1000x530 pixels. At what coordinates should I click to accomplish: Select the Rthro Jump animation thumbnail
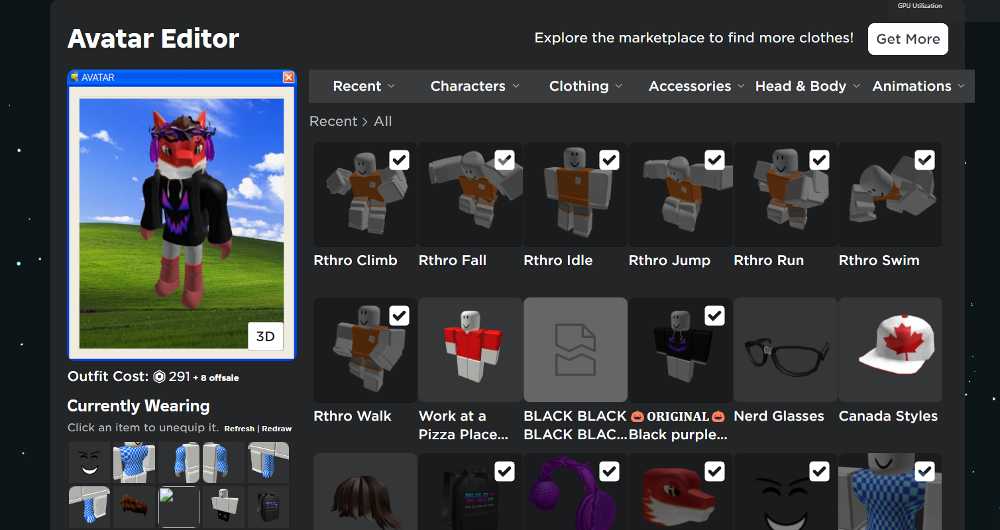click(680, 194)
